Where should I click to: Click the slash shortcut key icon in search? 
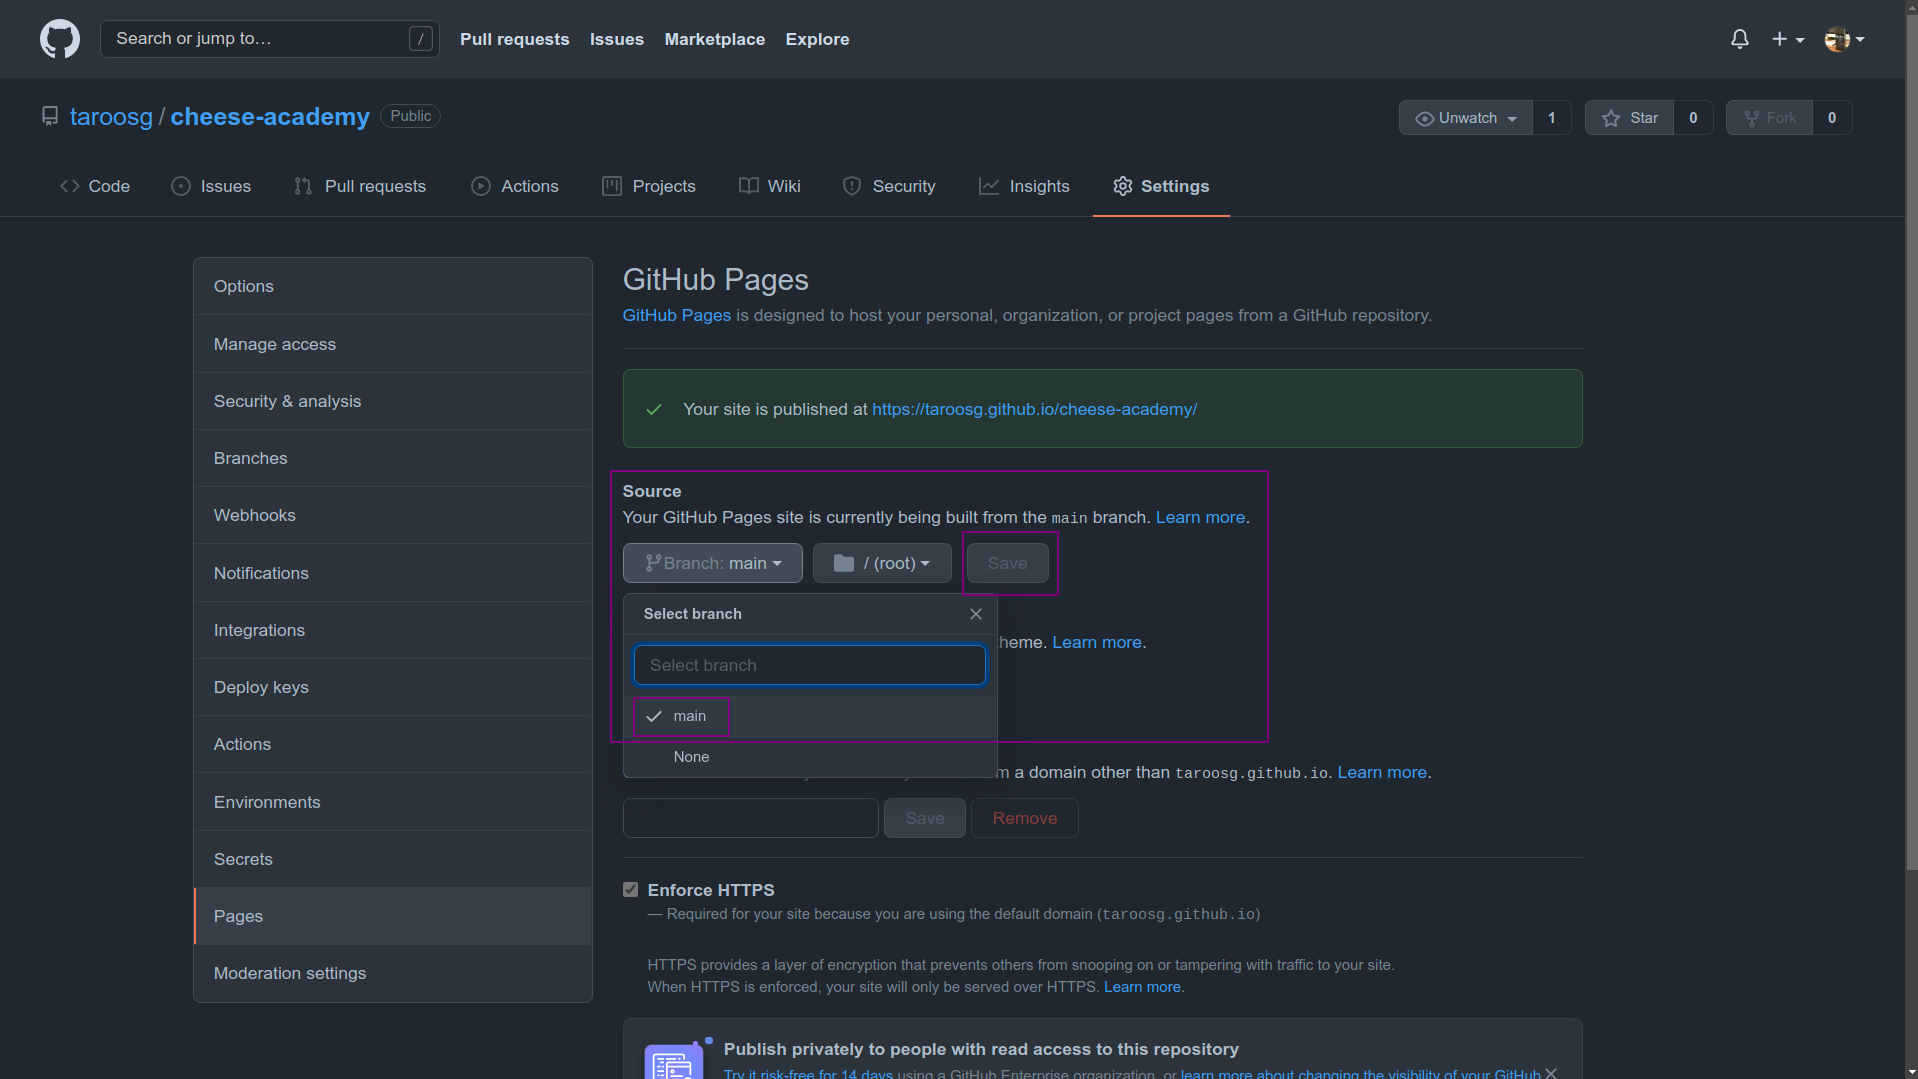(421, 39)
